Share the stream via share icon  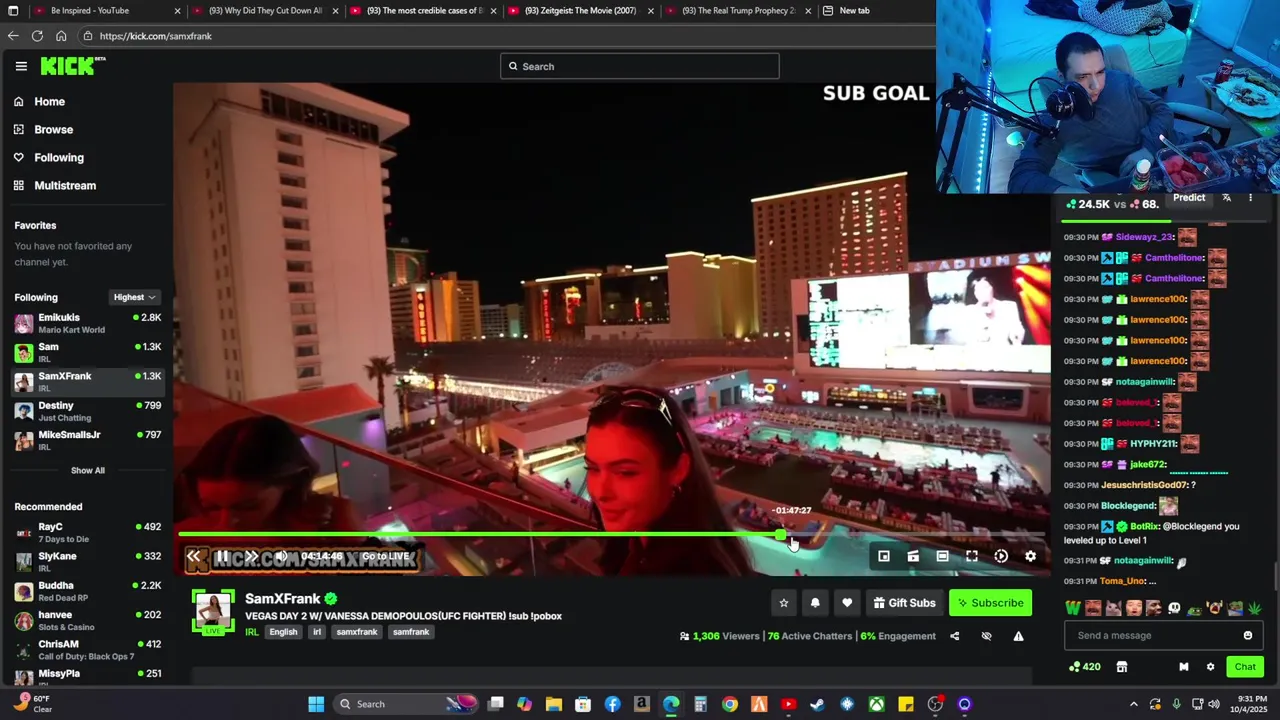click(x=954, y=636)
